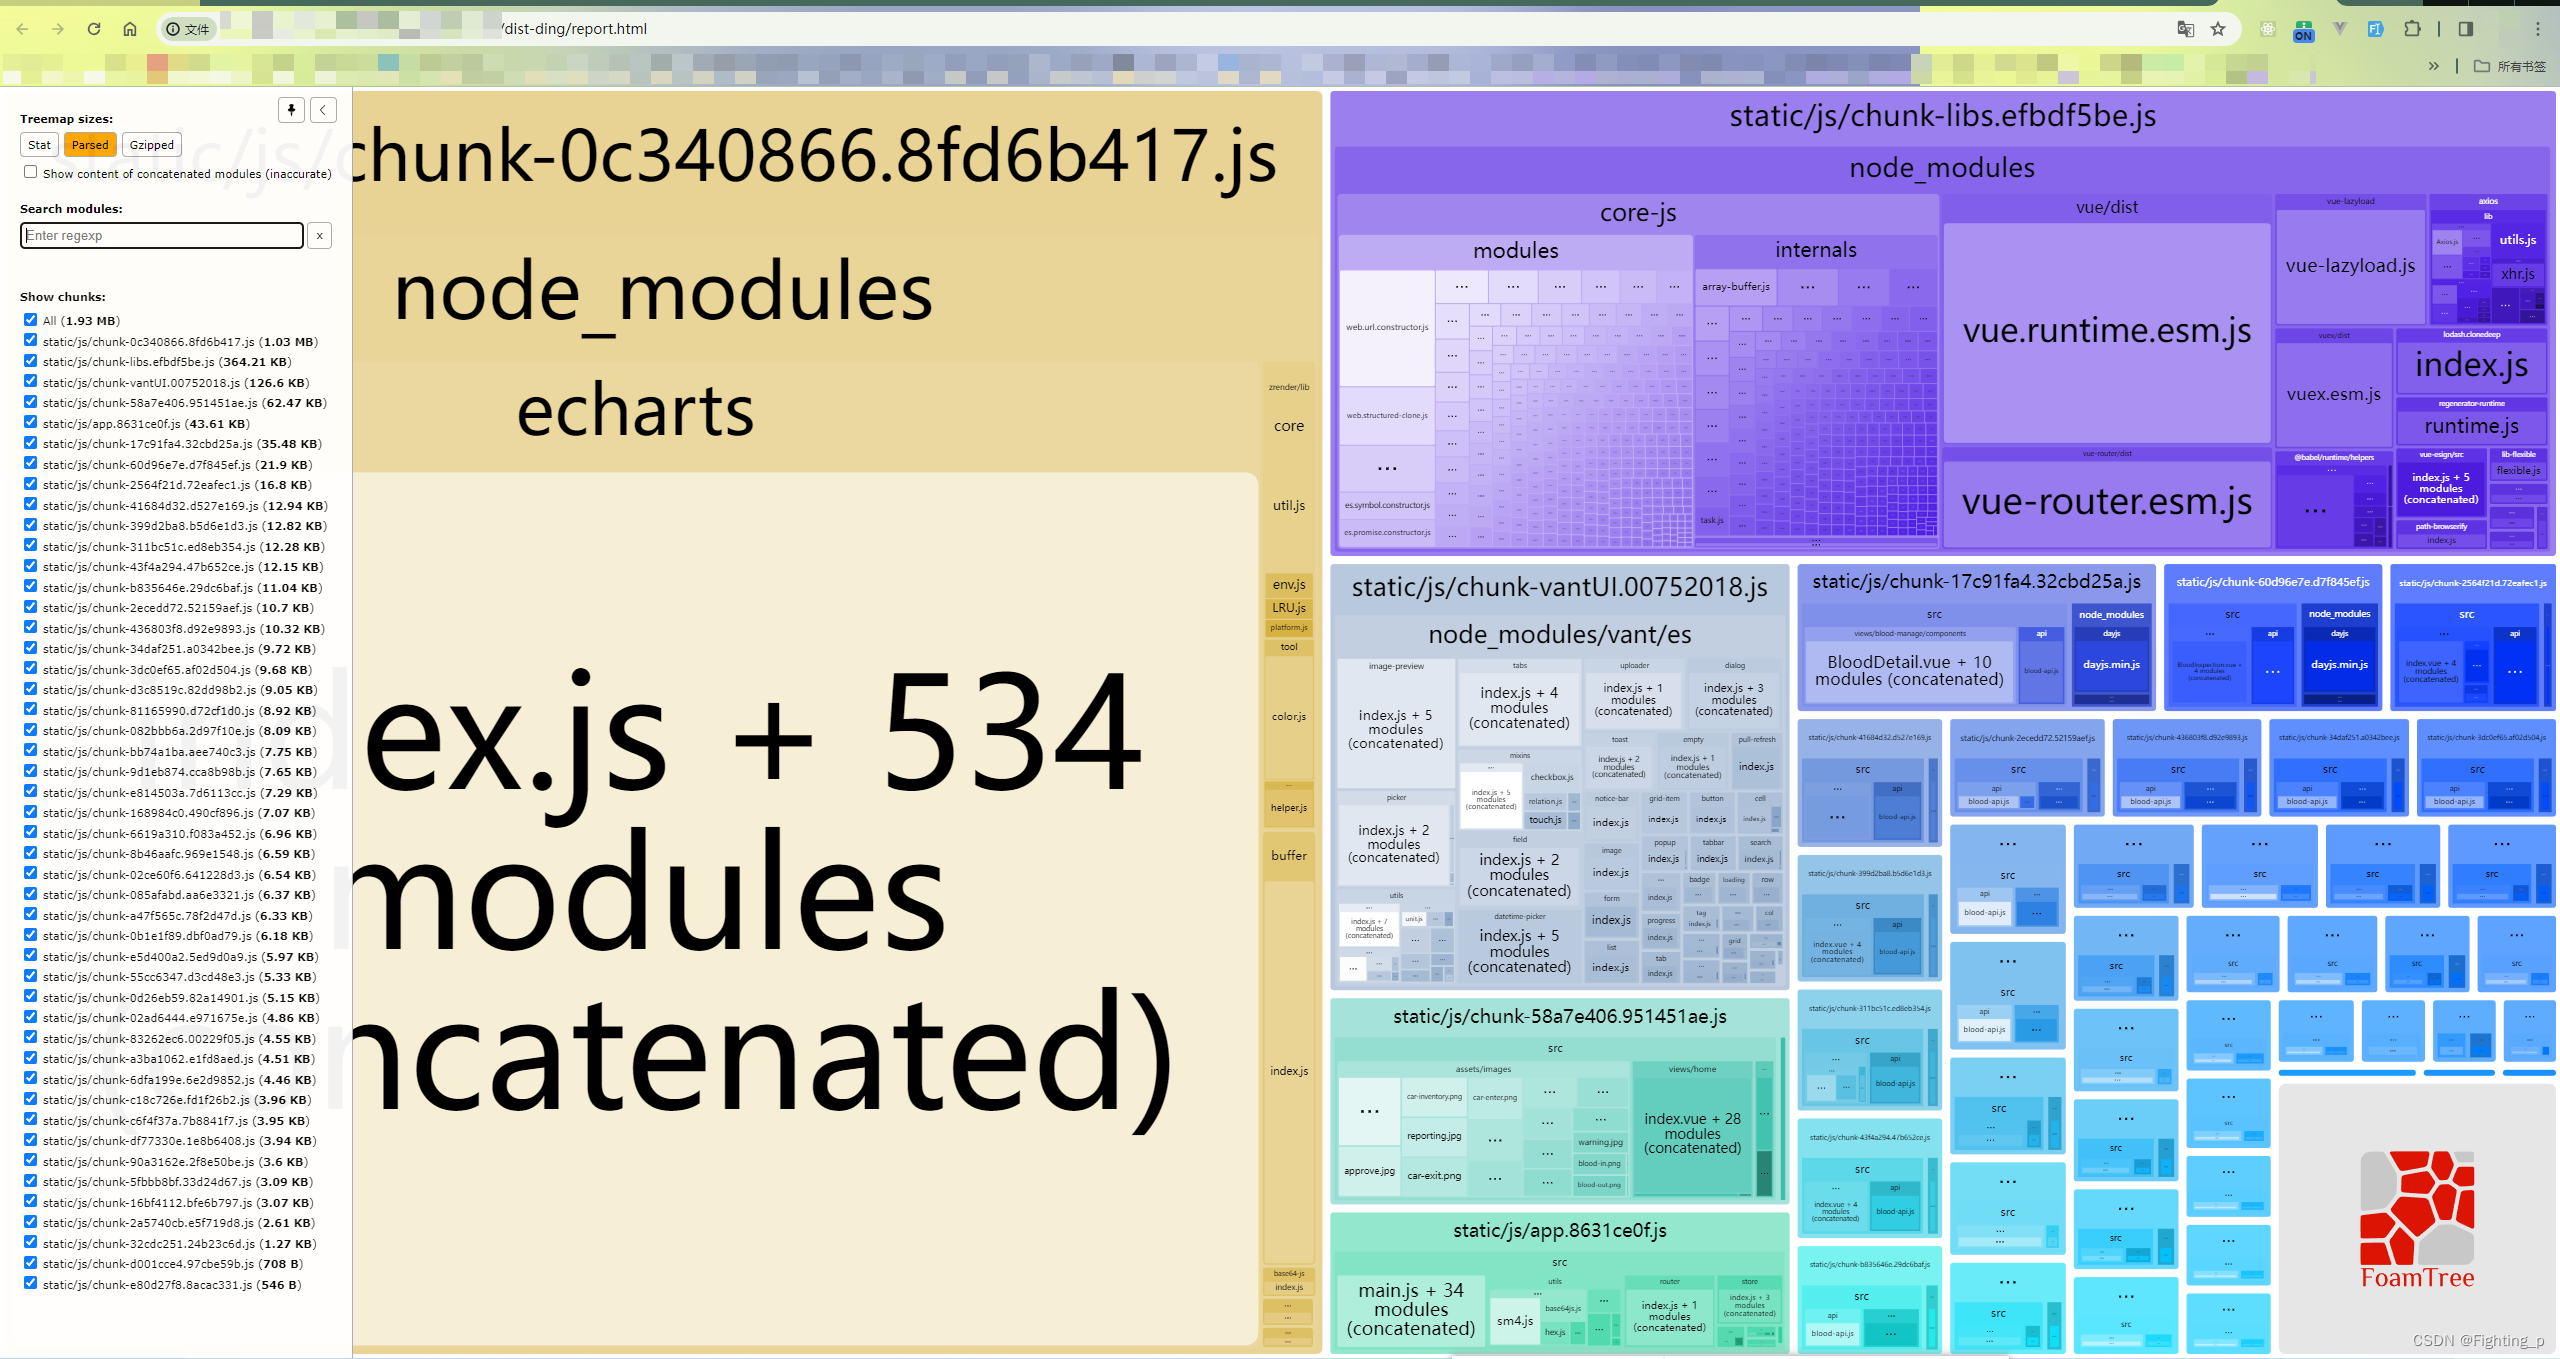Open the Google Translate icon in address bar
The width and height of the screenshot is (2560, 1359).
pyautogui.click(x=2185, y=29)
